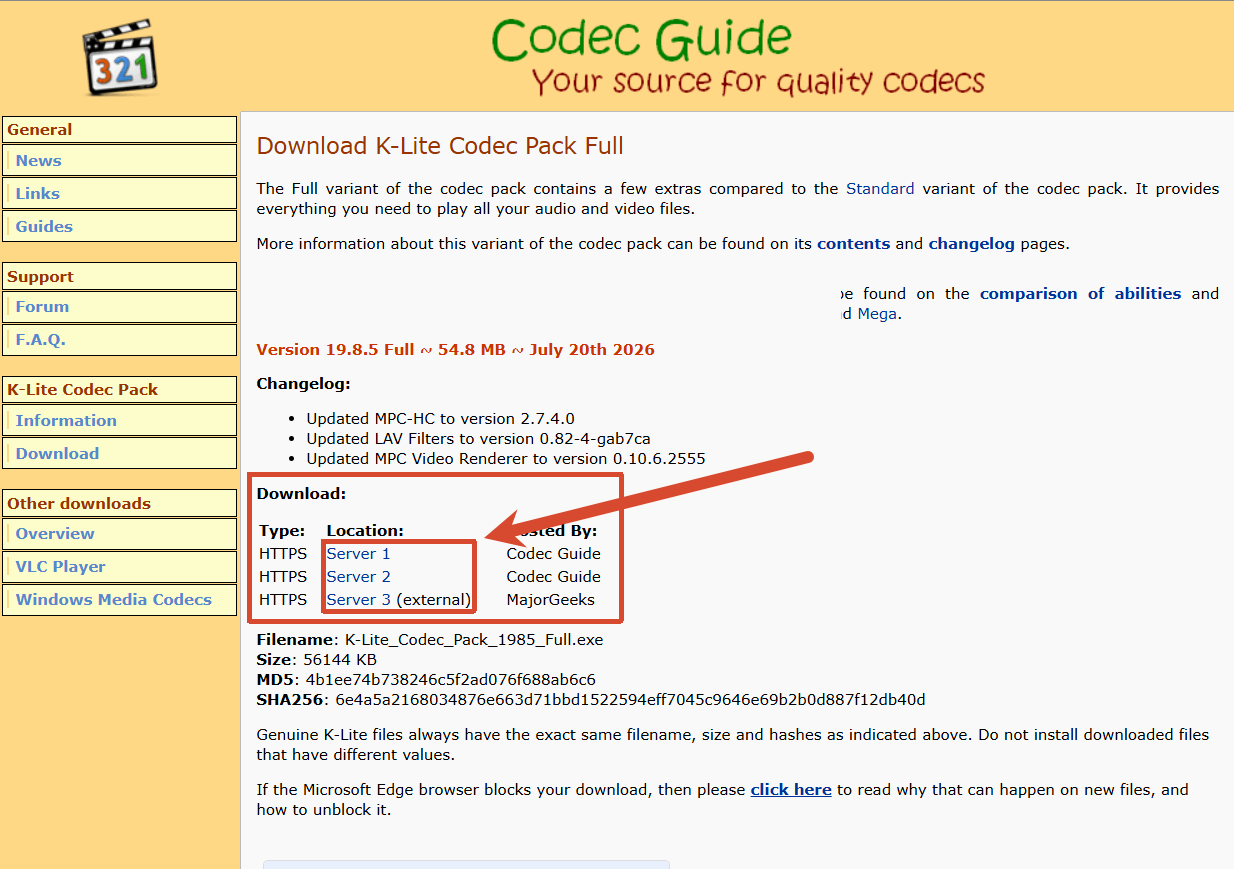
Task: Click the Support sidebar section header
Action: tap(119, 276)
